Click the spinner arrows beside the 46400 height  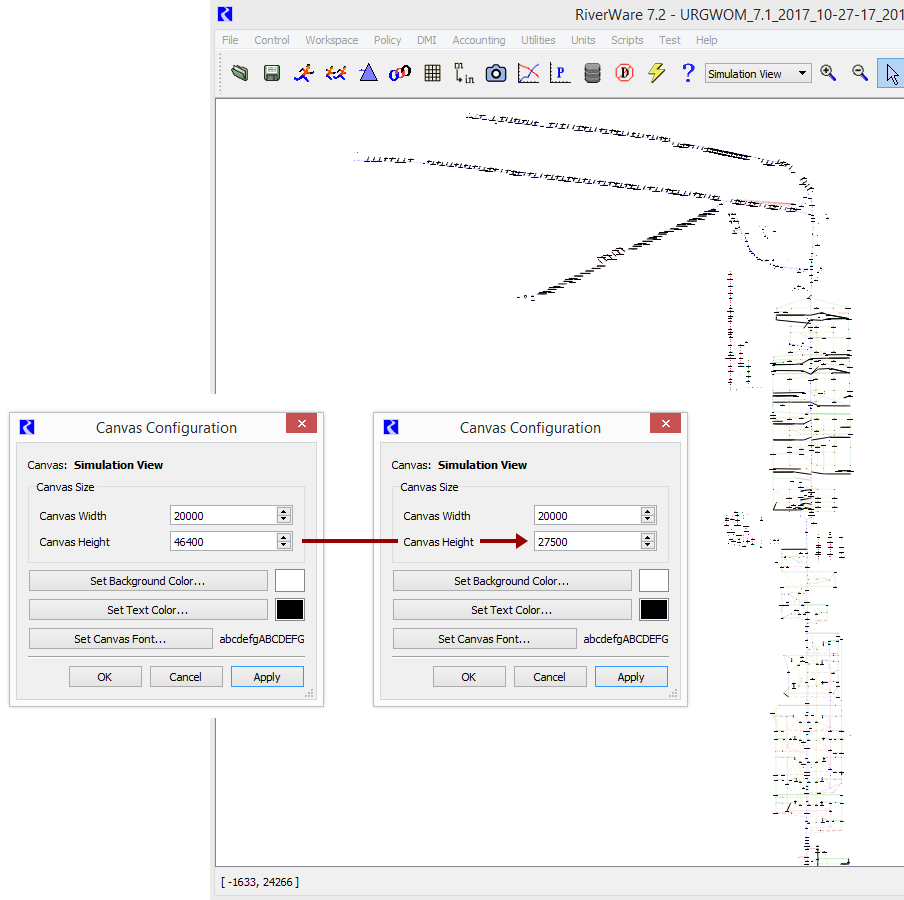284,541
